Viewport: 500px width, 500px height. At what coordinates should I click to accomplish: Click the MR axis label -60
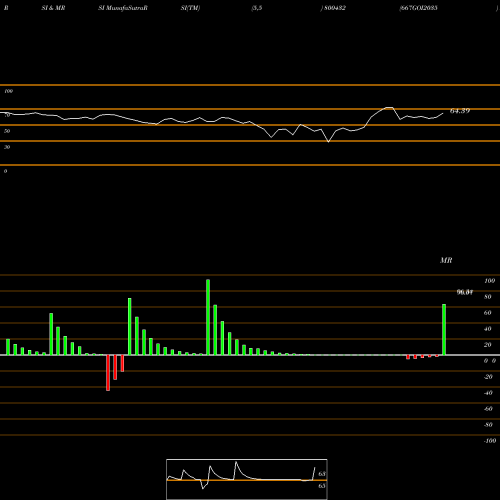(x=488, y=409)
